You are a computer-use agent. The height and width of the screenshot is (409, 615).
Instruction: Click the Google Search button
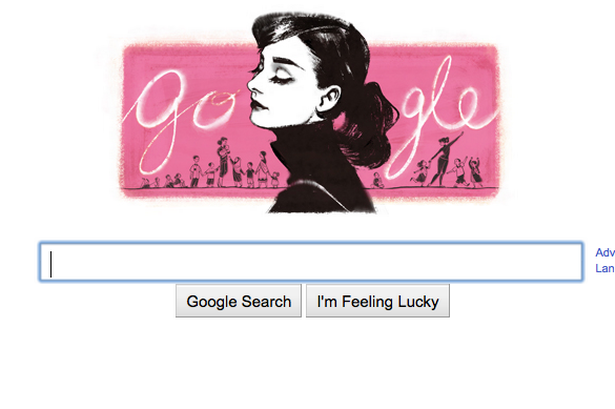click(238, 301)
